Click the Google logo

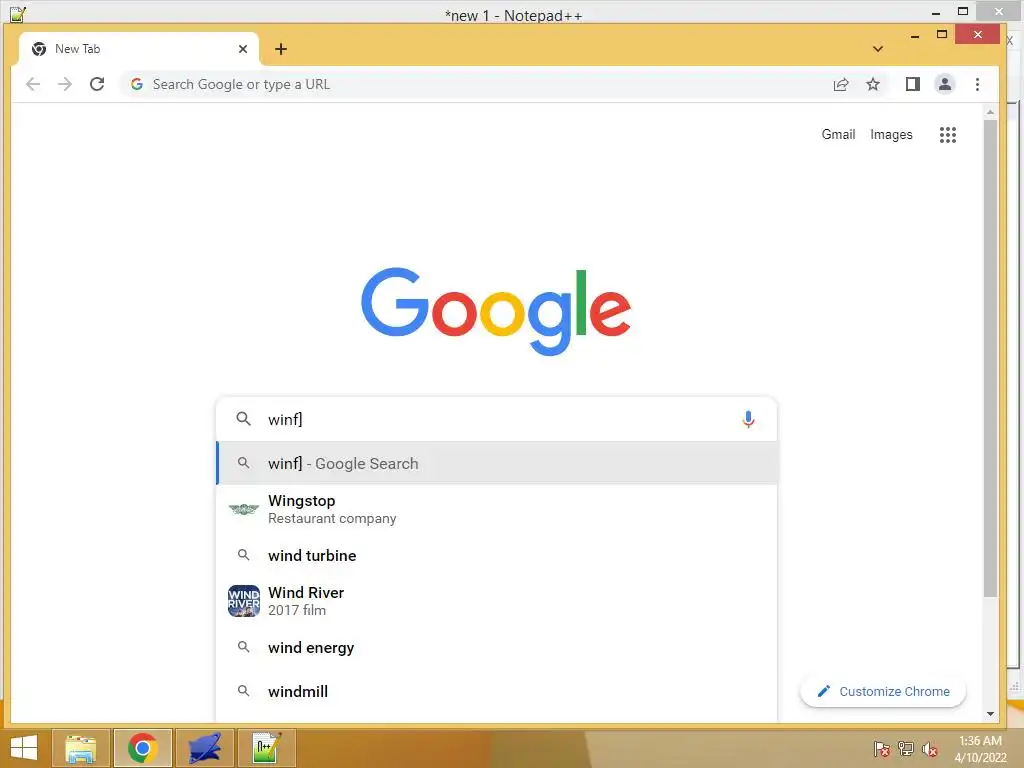tap(496, 311)
